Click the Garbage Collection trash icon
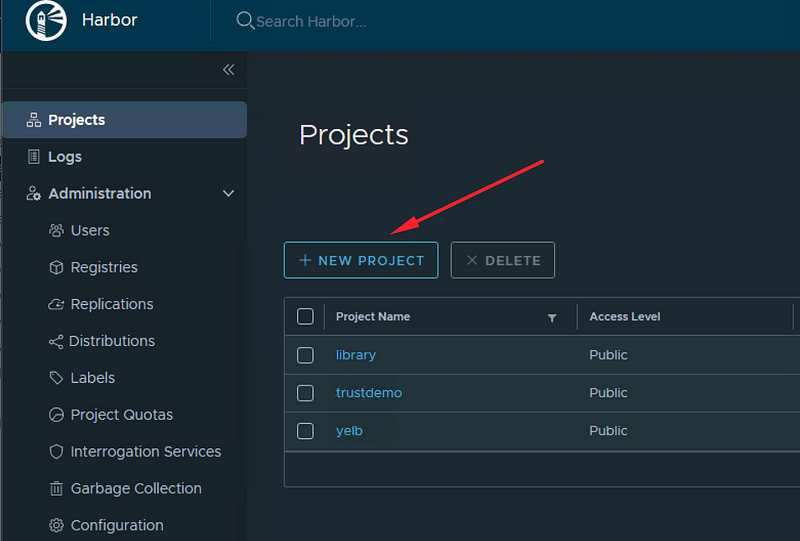Screen dimensions: 800x541 click(56, 488)
